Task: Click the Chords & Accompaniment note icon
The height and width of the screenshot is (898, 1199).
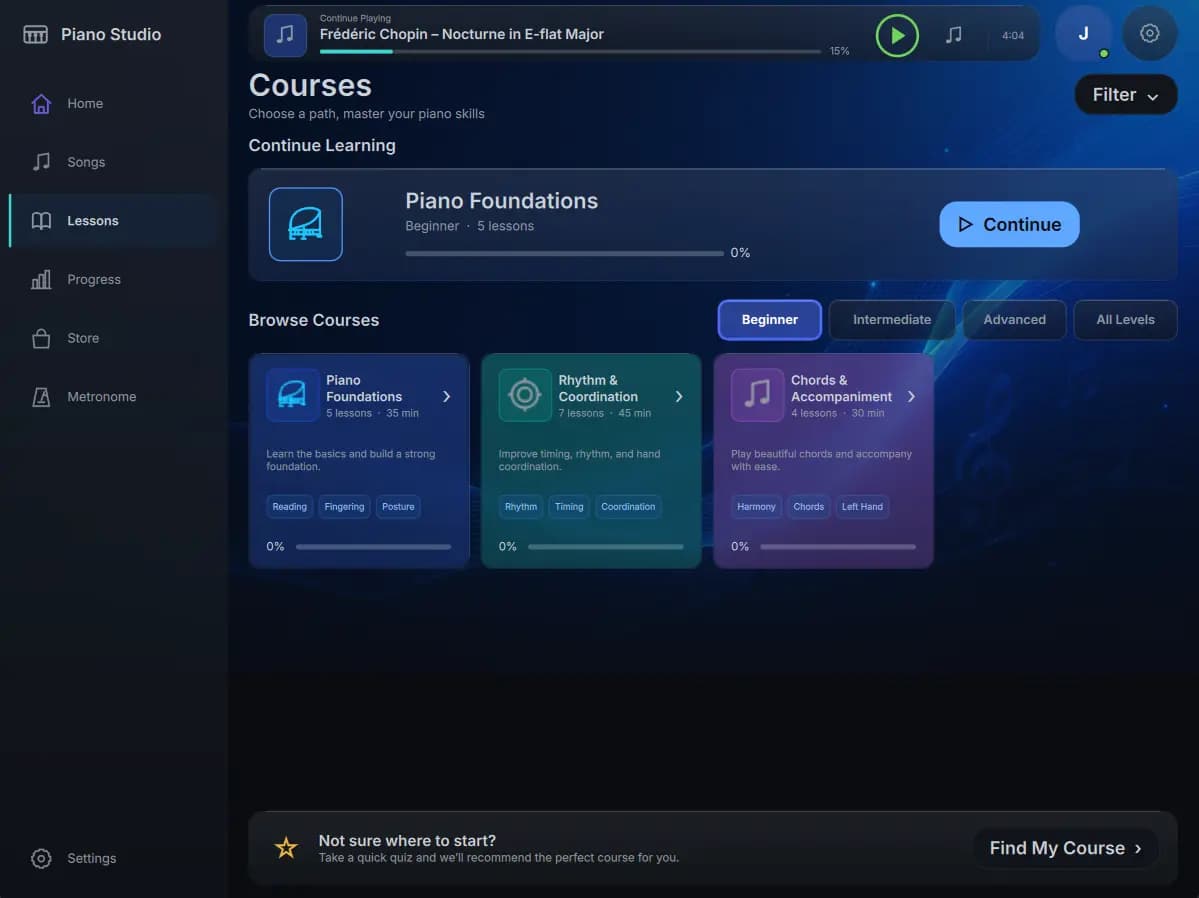Action: 757,395
